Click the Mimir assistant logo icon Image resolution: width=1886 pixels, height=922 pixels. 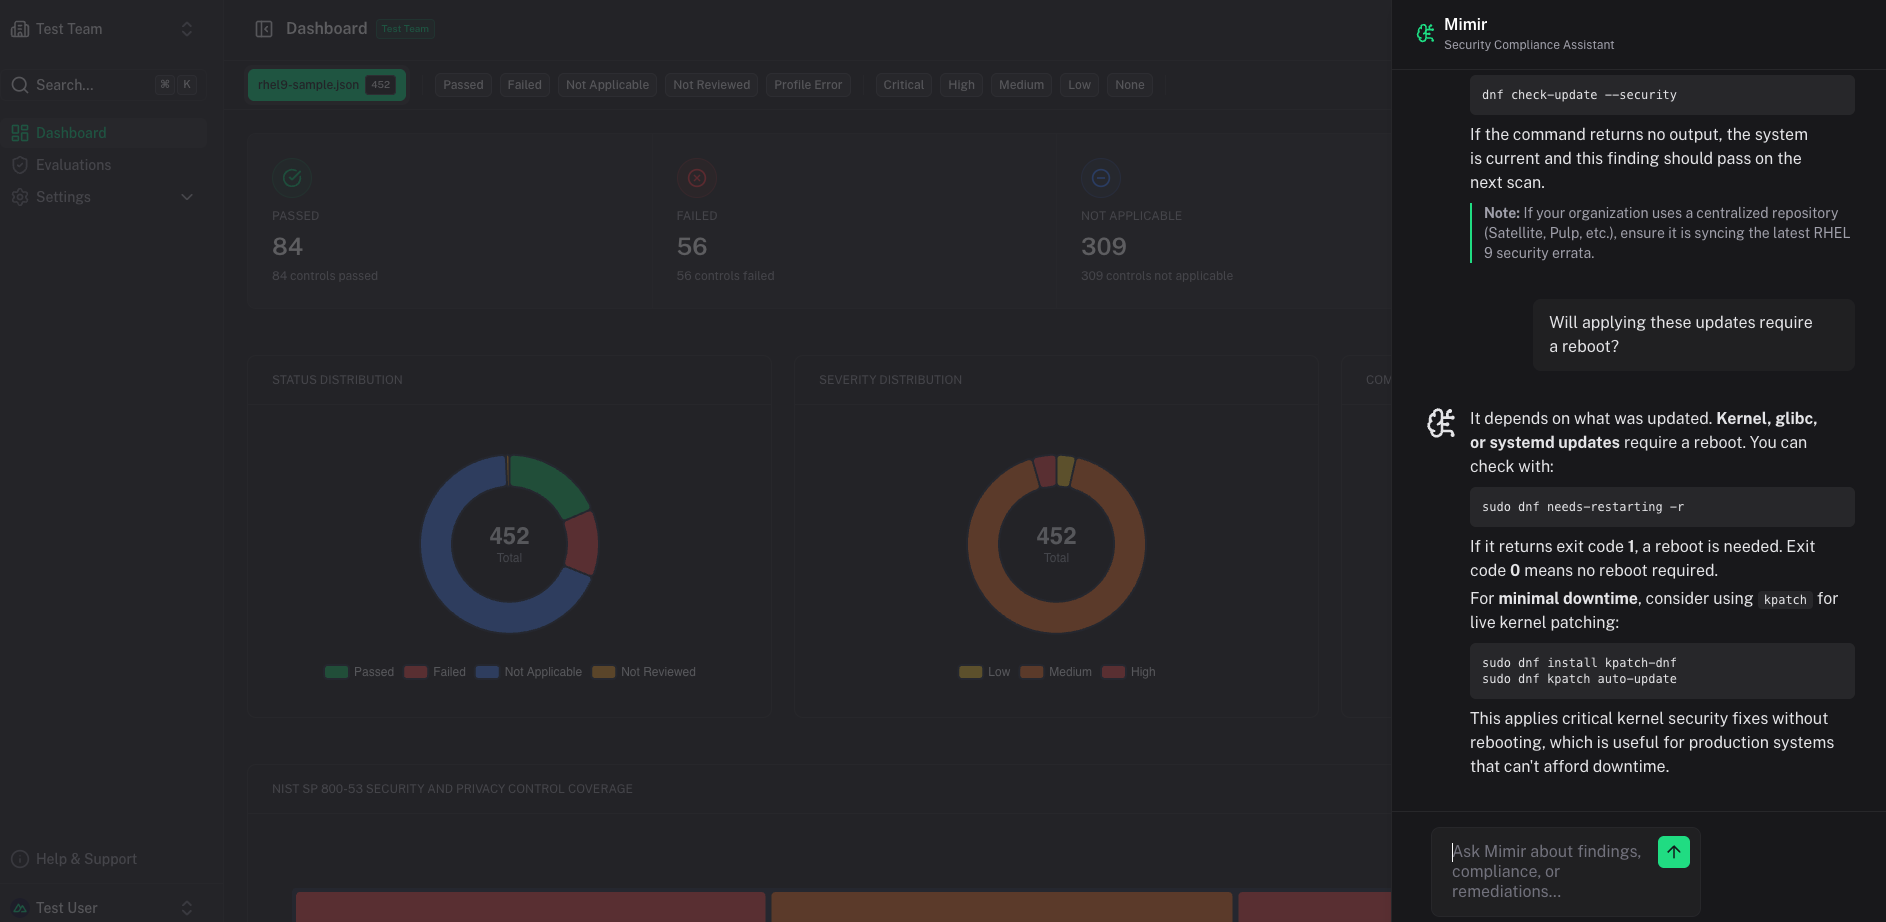tap(1425, 32)
